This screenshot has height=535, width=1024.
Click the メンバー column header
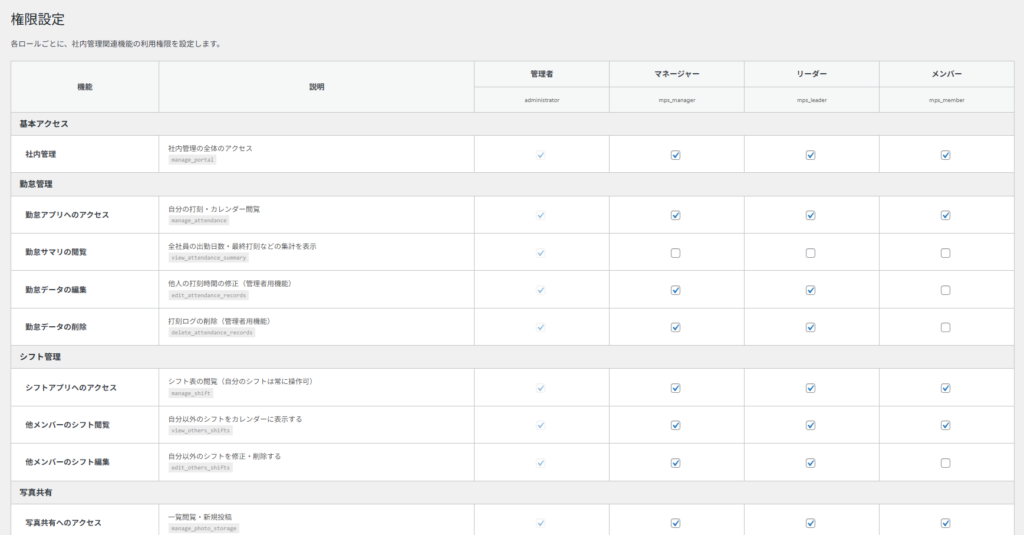click(x=946, y=74)
